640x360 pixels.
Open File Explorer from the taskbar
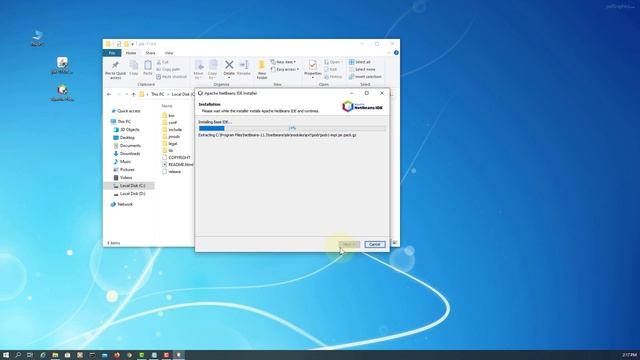pos(55,355)
